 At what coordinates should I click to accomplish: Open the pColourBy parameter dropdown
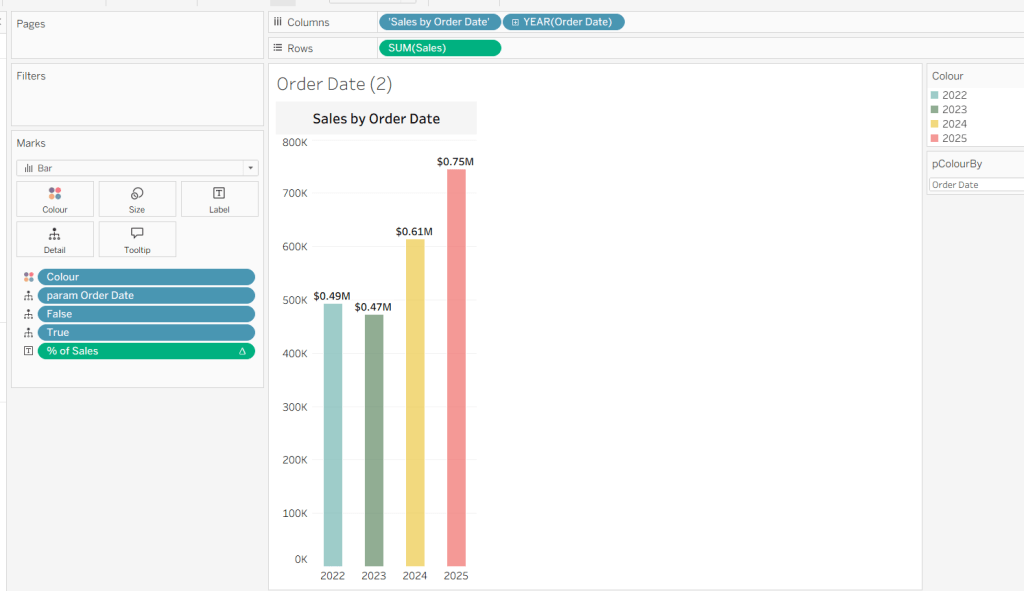tap(975, 185)
